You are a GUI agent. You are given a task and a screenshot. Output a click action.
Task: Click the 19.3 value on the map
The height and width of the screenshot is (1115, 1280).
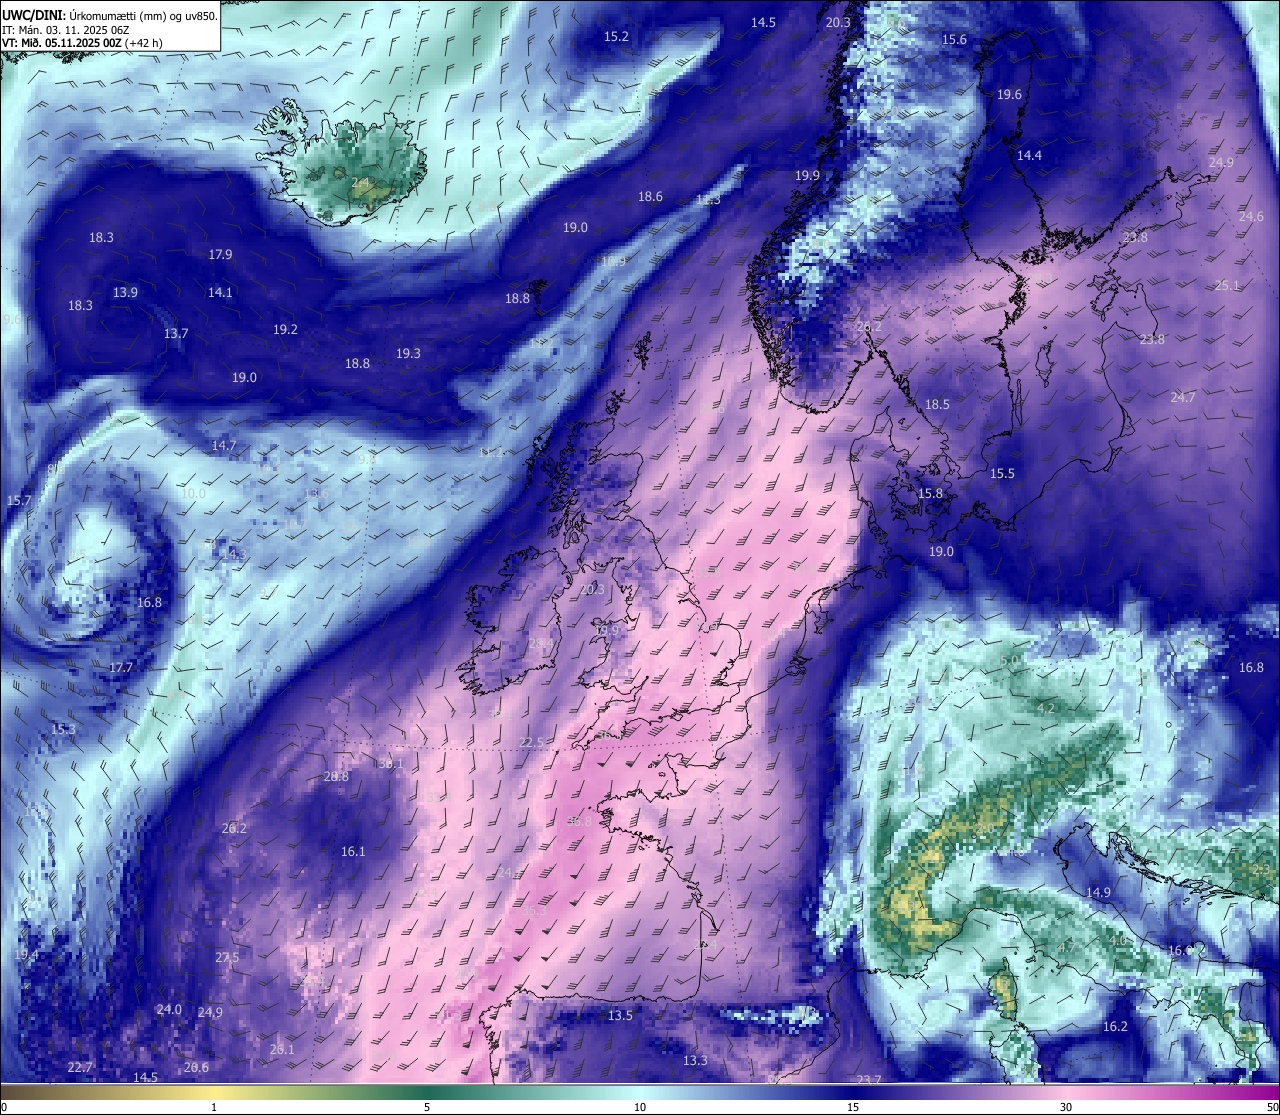point(408,354)
